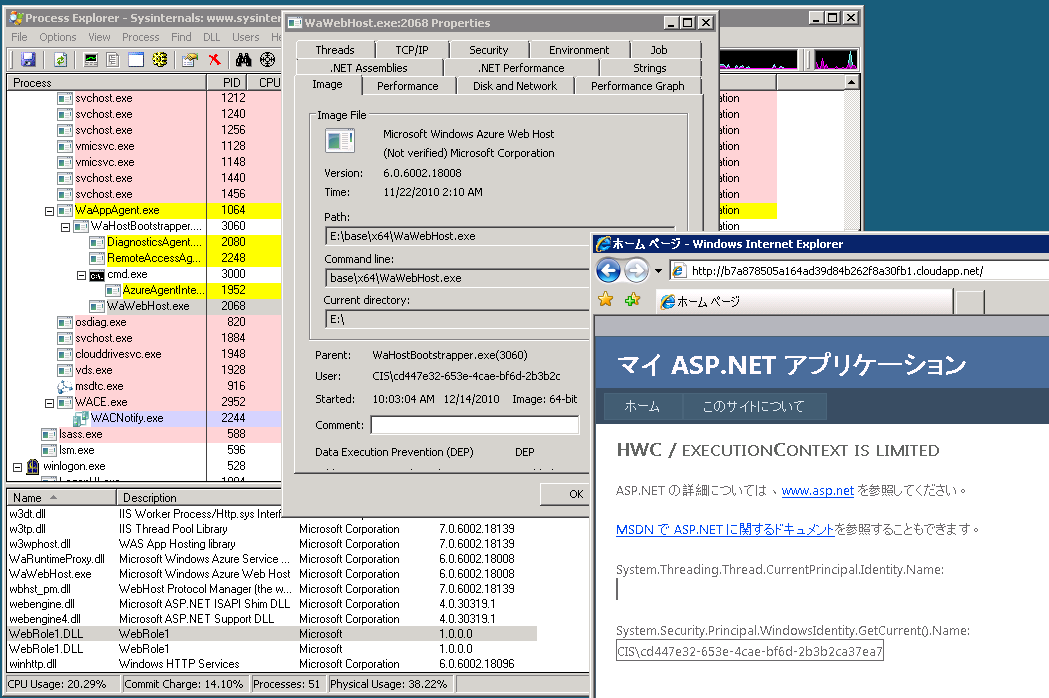
Task: Collapse the WACE.exe tree node
Action: point(50,403)
